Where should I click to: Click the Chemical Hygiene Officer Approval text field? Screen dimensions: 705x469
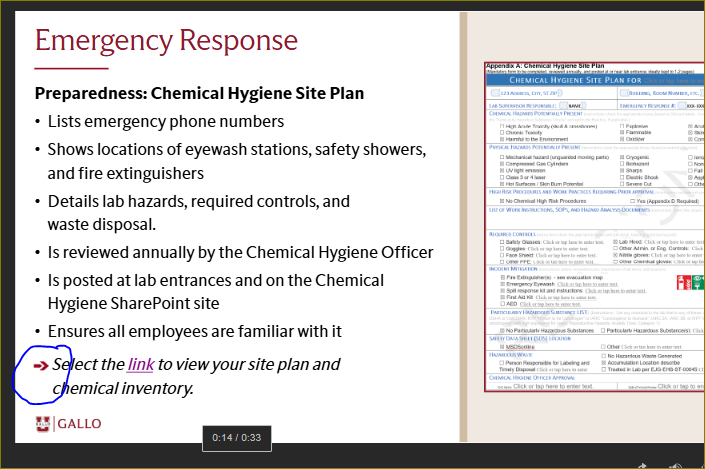[x=554, y=386]
